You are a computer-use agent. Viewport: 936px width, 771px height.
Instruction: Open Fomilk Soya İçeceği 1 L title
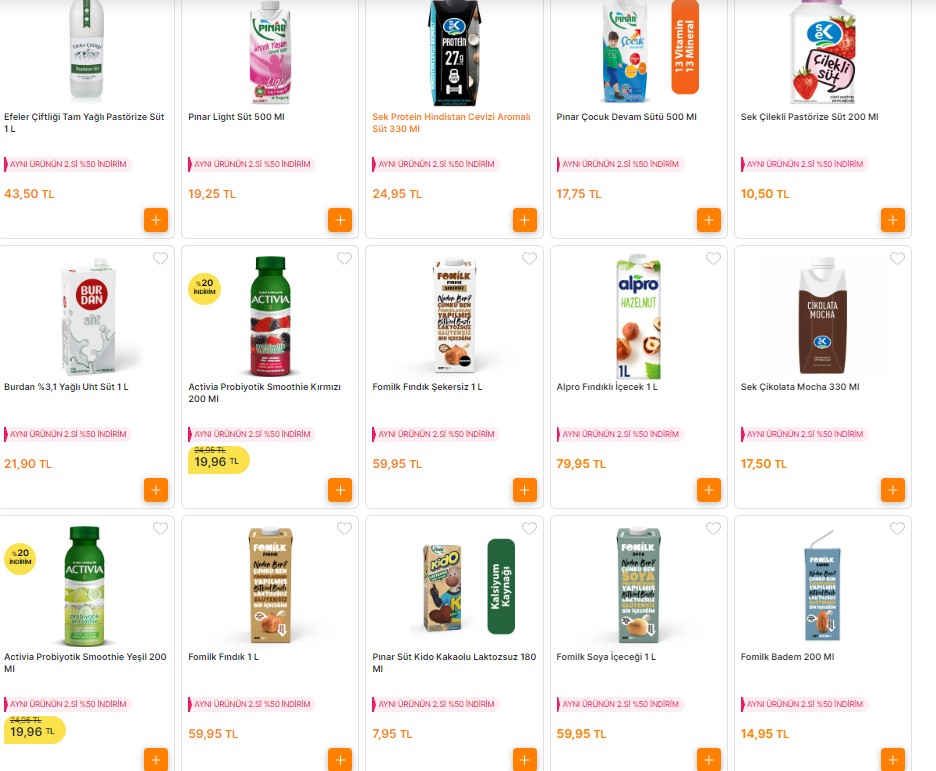(x=606, y=657)
